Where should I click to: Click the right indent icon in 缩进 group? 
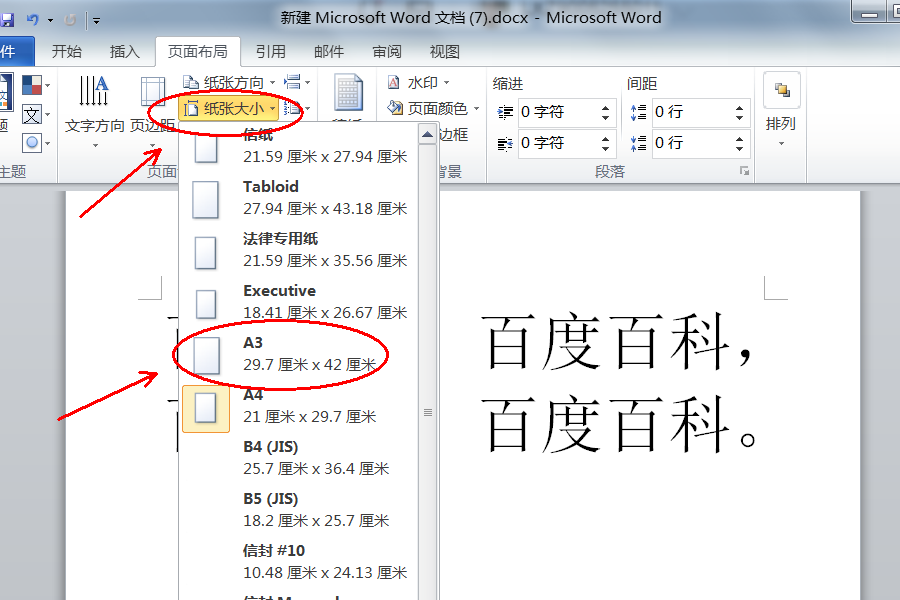[x=505, y=144]
